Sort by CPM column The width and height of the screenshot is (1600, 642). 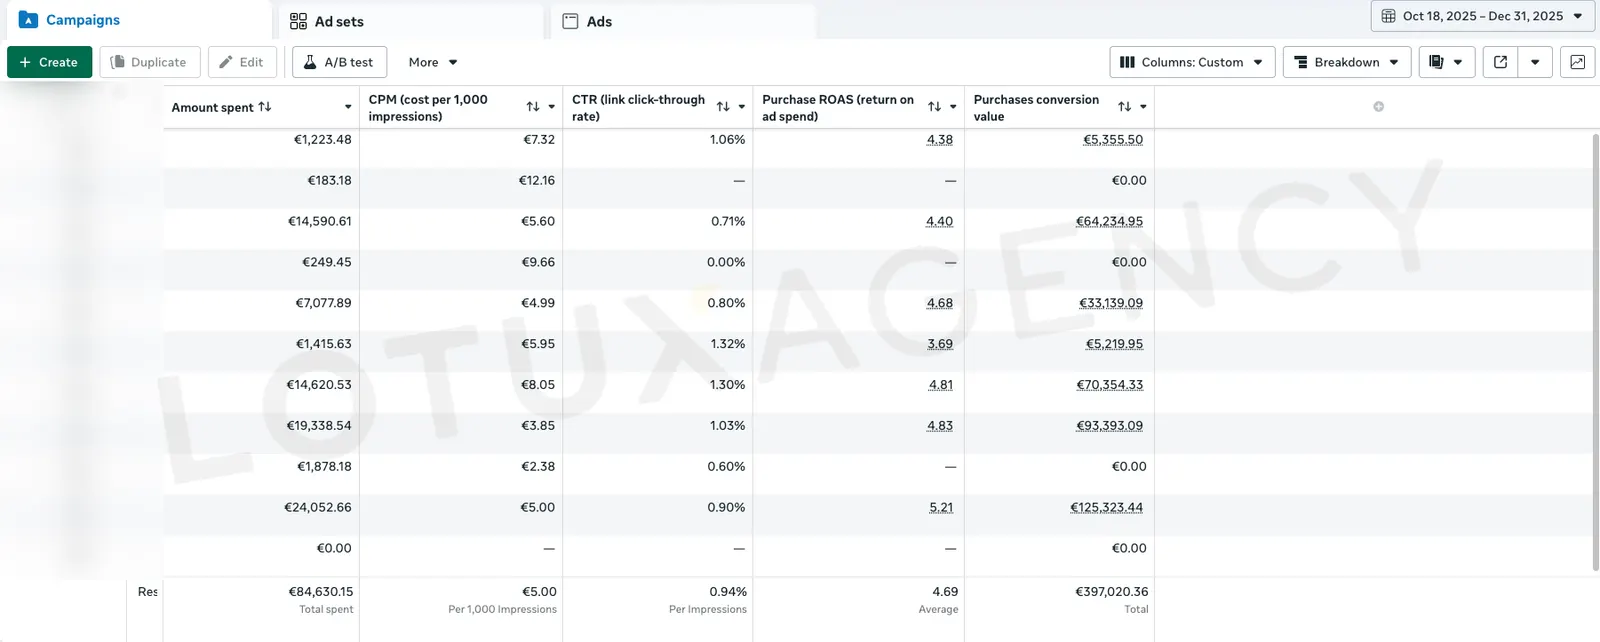533,107
